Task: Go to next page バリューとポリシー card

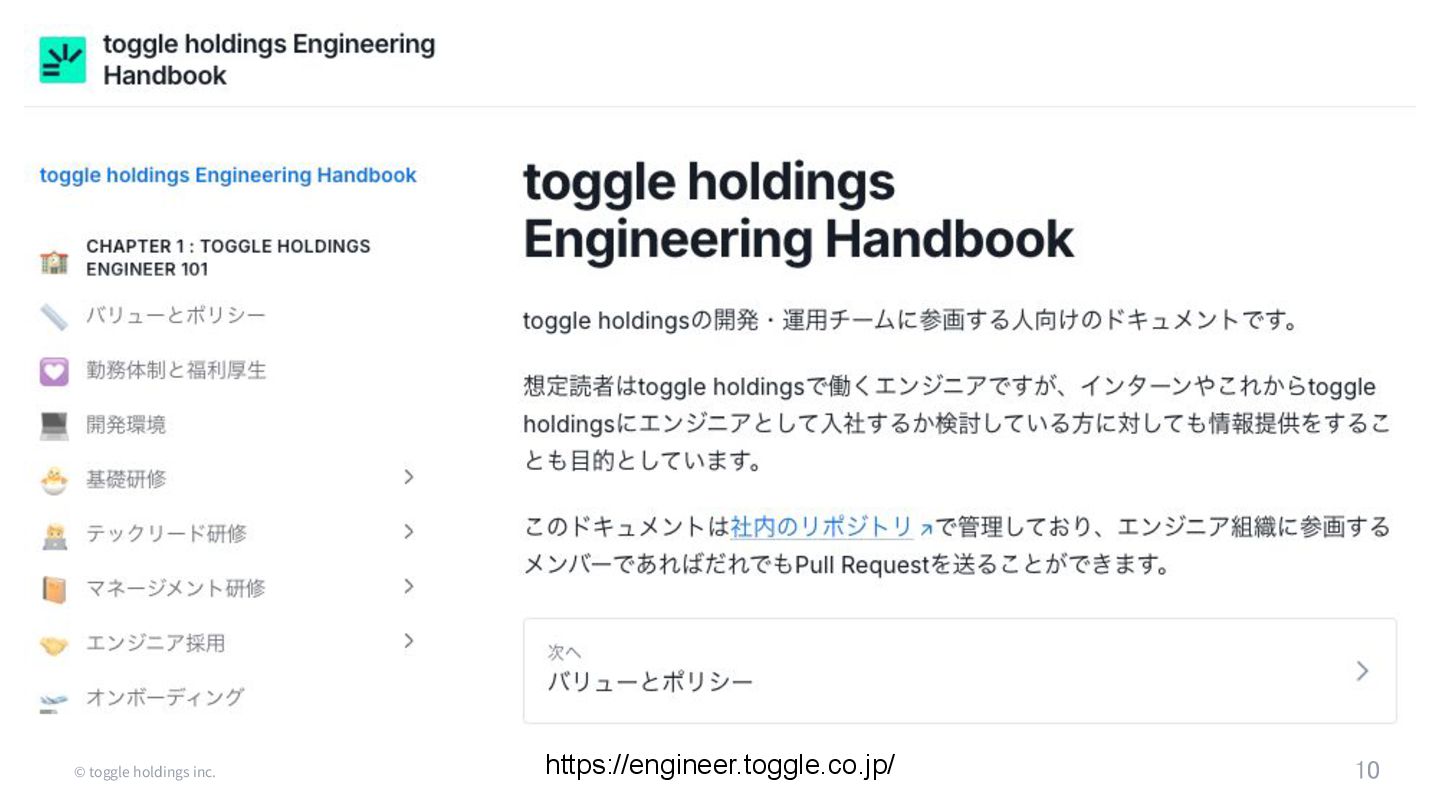Action: [x=959, y=671]
